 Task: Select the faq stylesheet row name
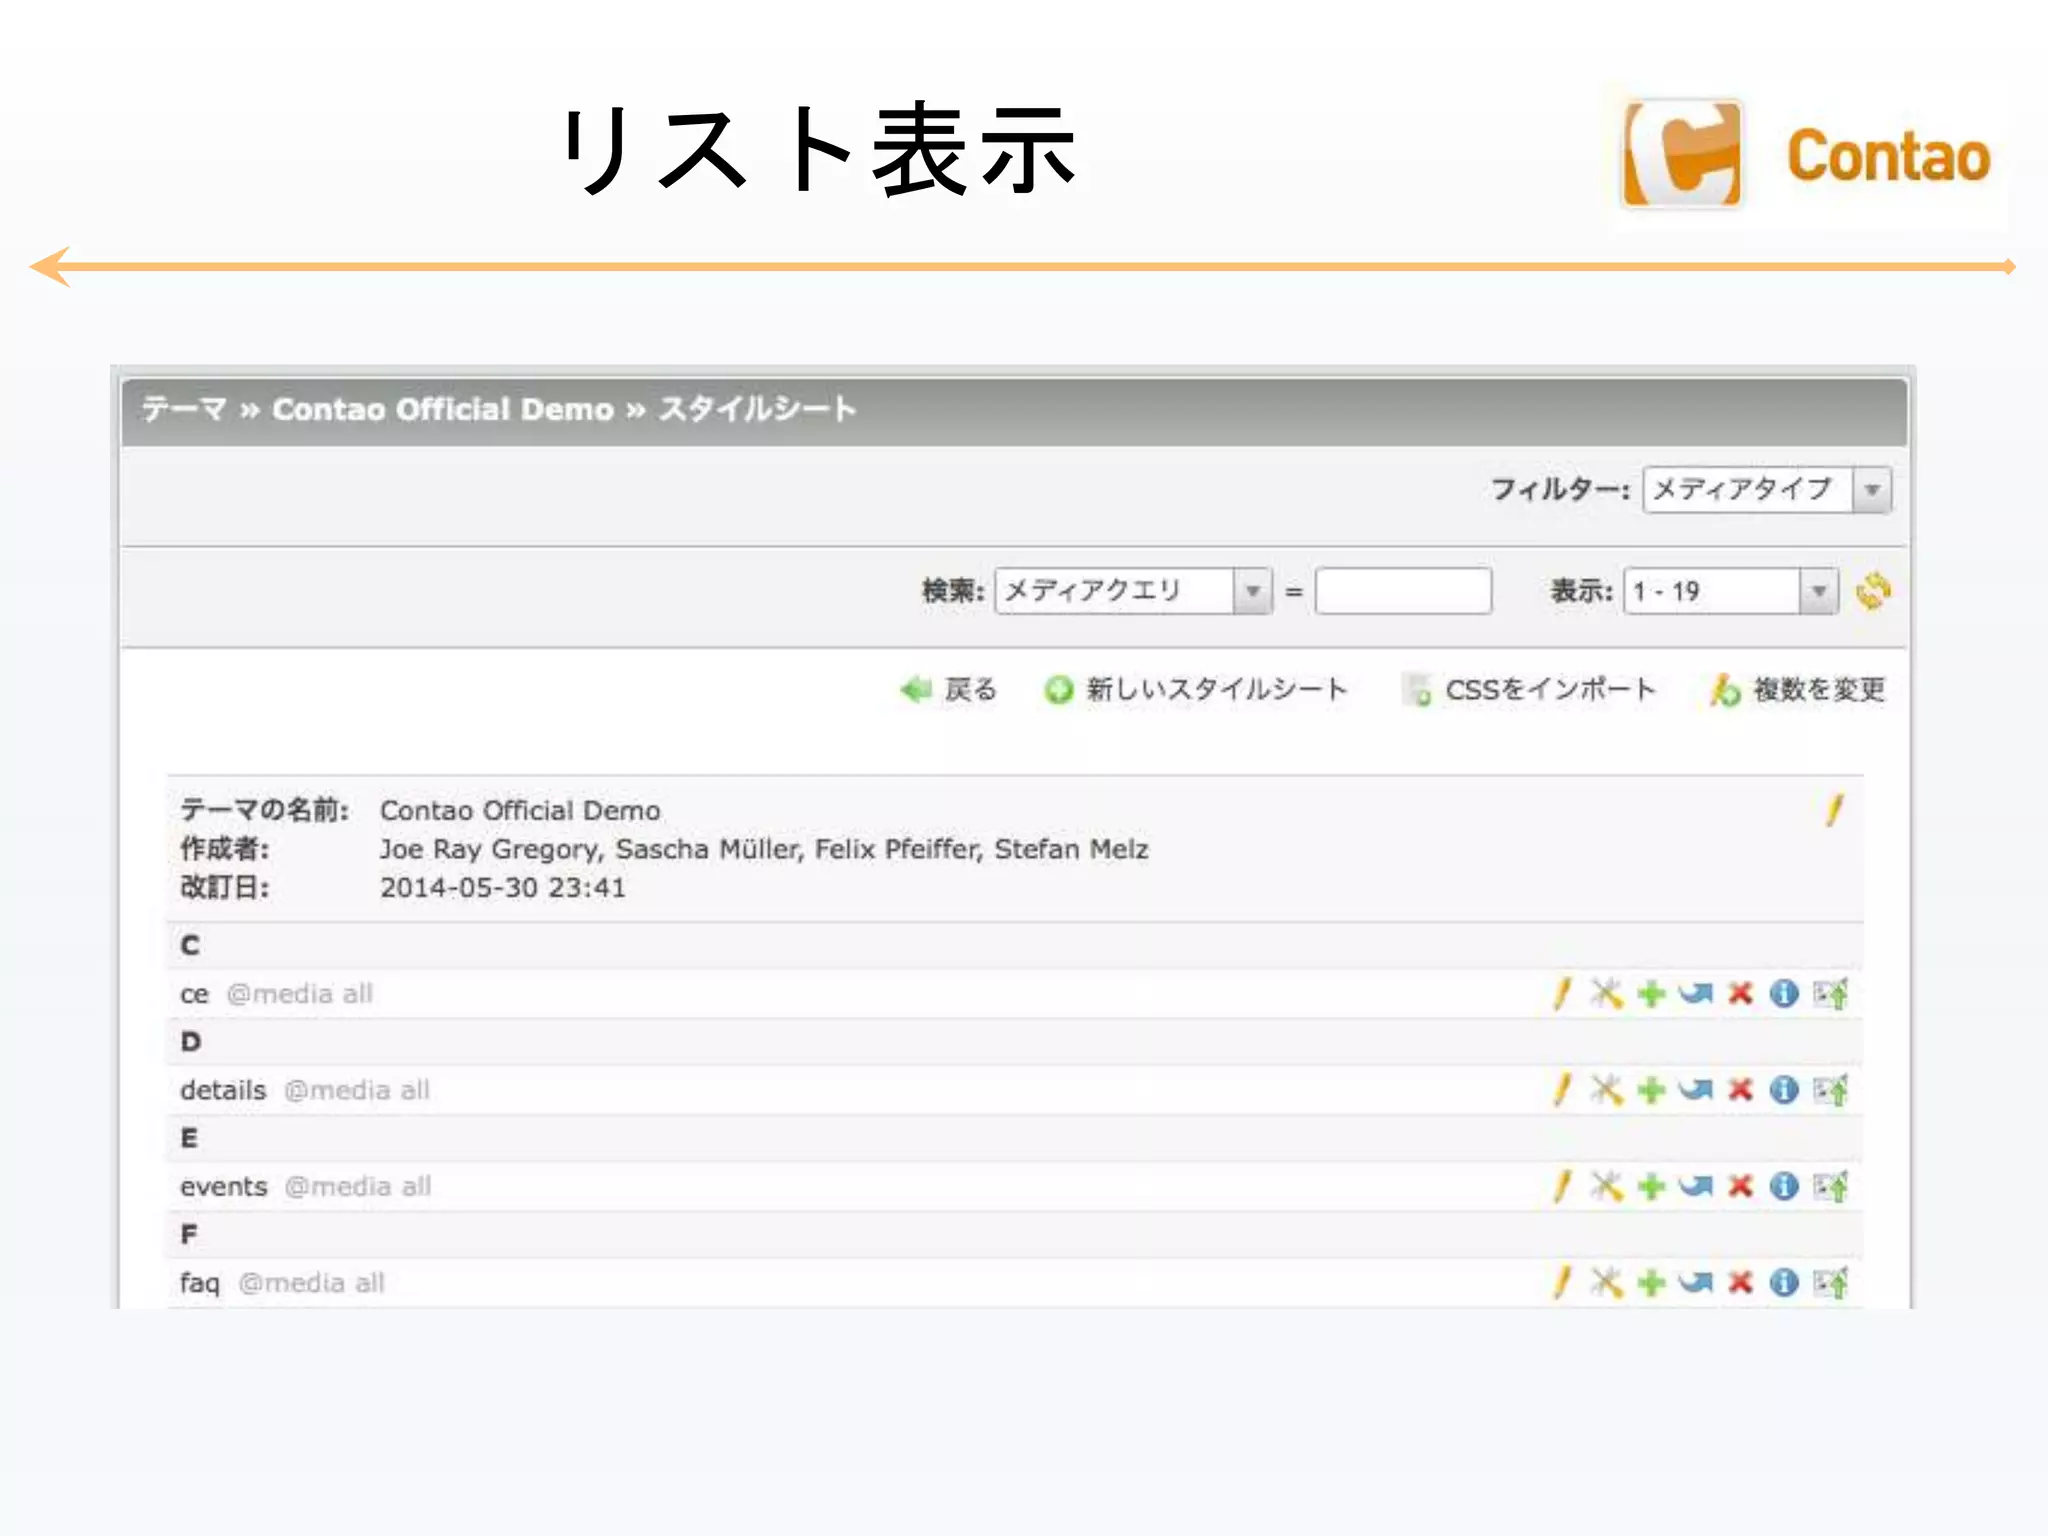coord(200,1283)
